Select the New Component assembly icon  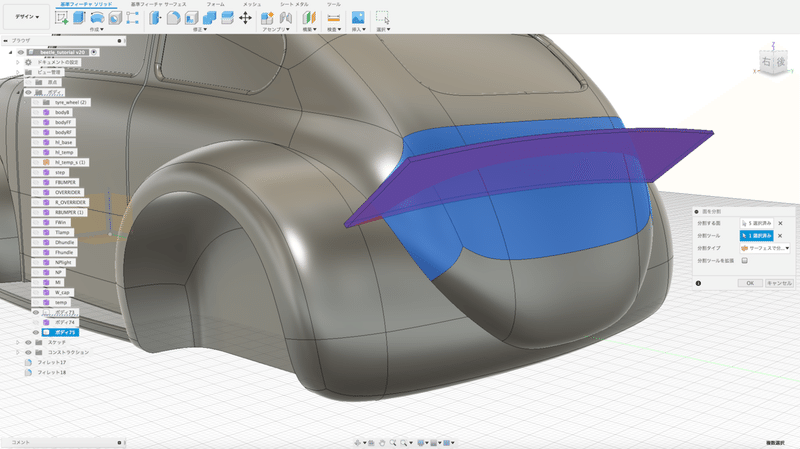[x=267, y=18]
